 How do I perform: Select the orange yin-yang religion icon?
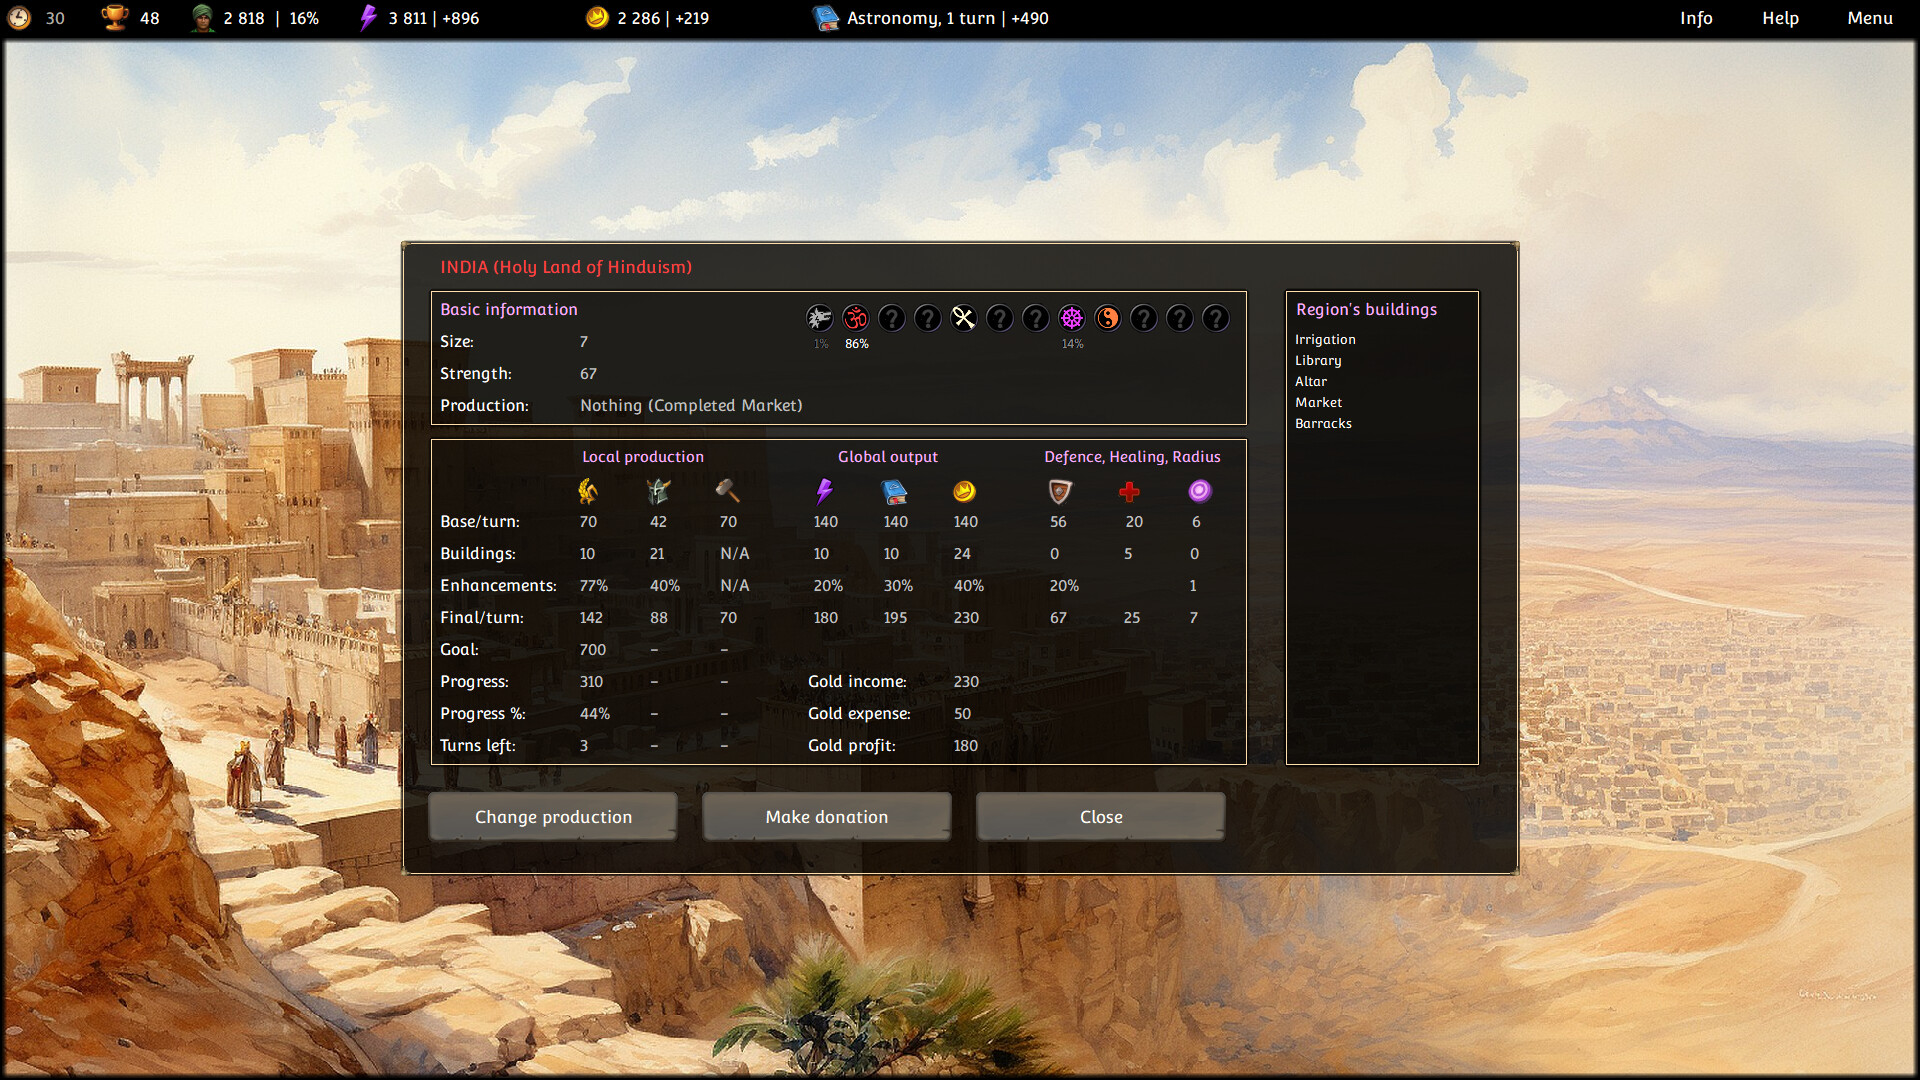click(x=1109, y=319)
